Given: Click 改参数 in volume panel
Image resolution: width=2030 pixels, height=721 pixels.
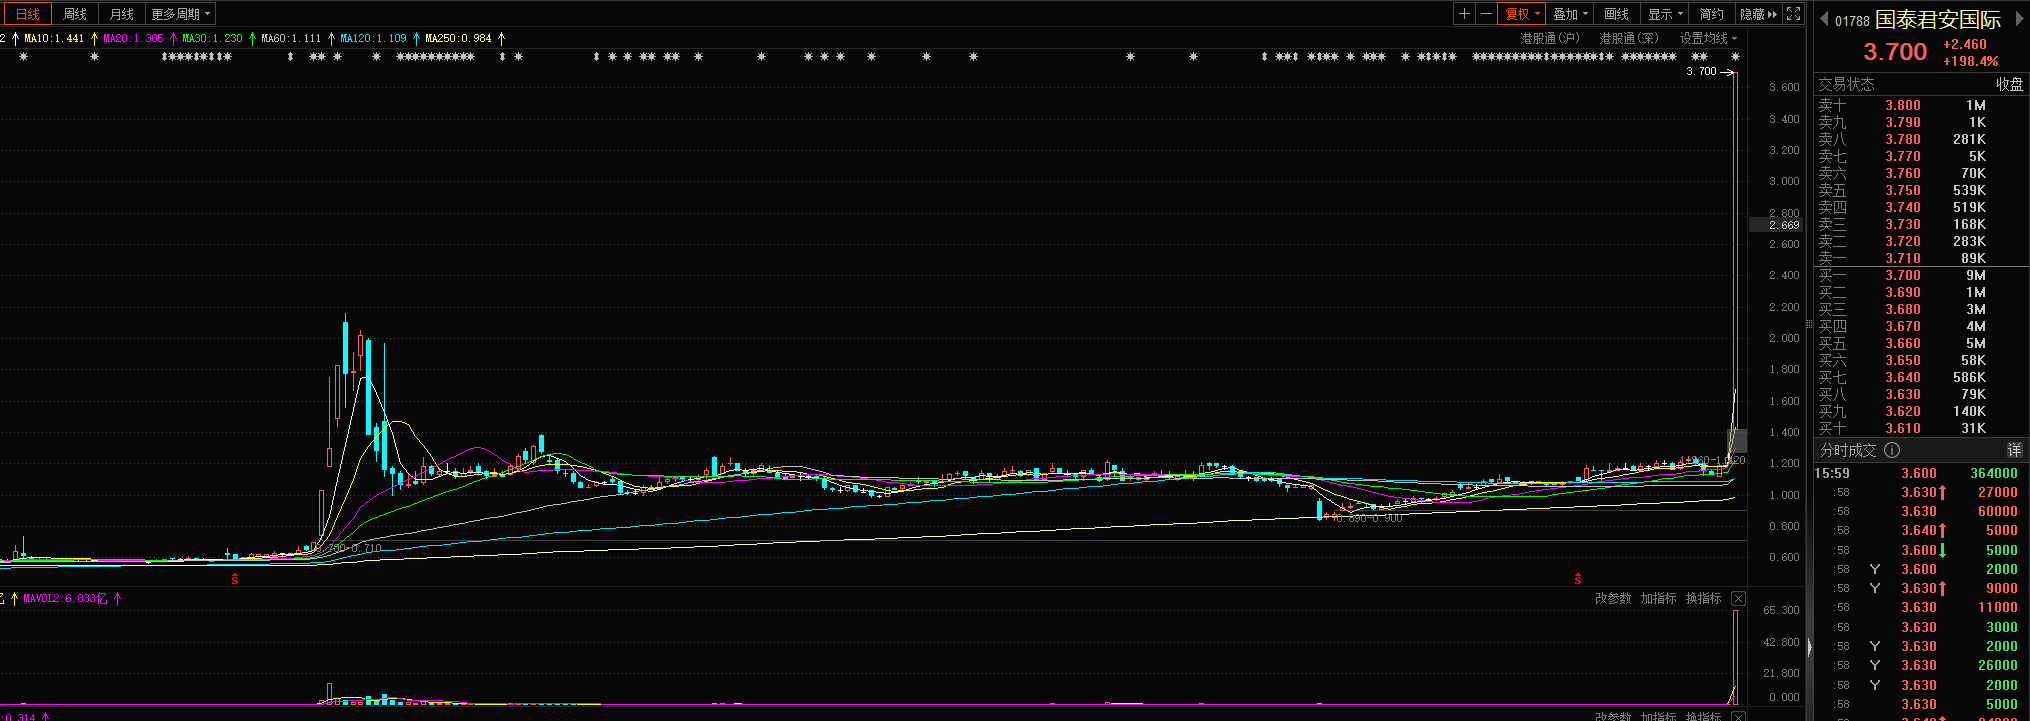Looking at the screenshot, I should 1612,598.
